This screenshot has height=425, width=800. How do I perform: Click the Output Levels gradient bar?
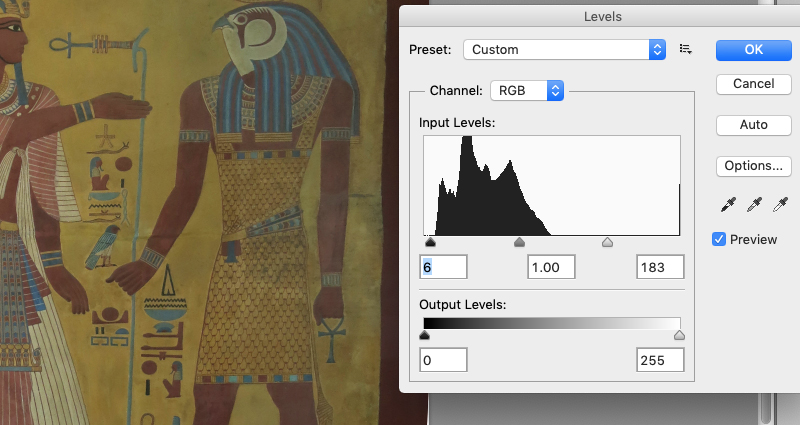pyautogui.click(x=552, y=323)
